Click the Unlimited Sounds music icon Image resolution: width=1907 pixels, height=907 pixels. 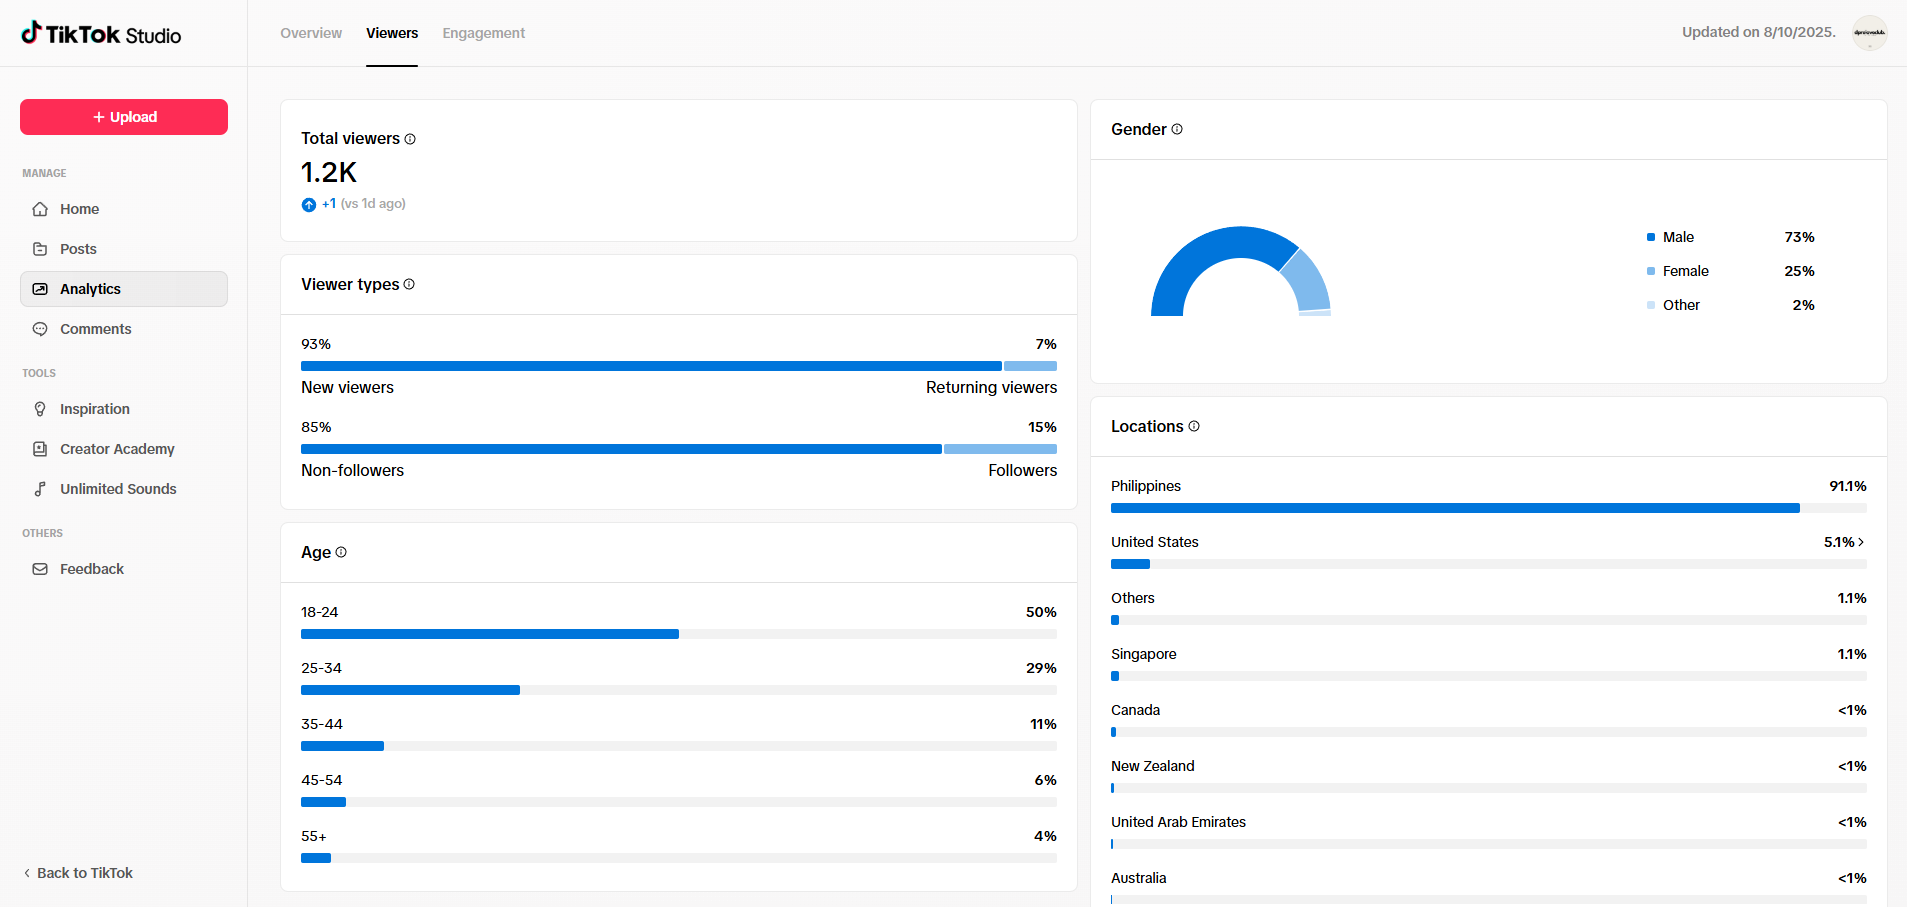40,489
